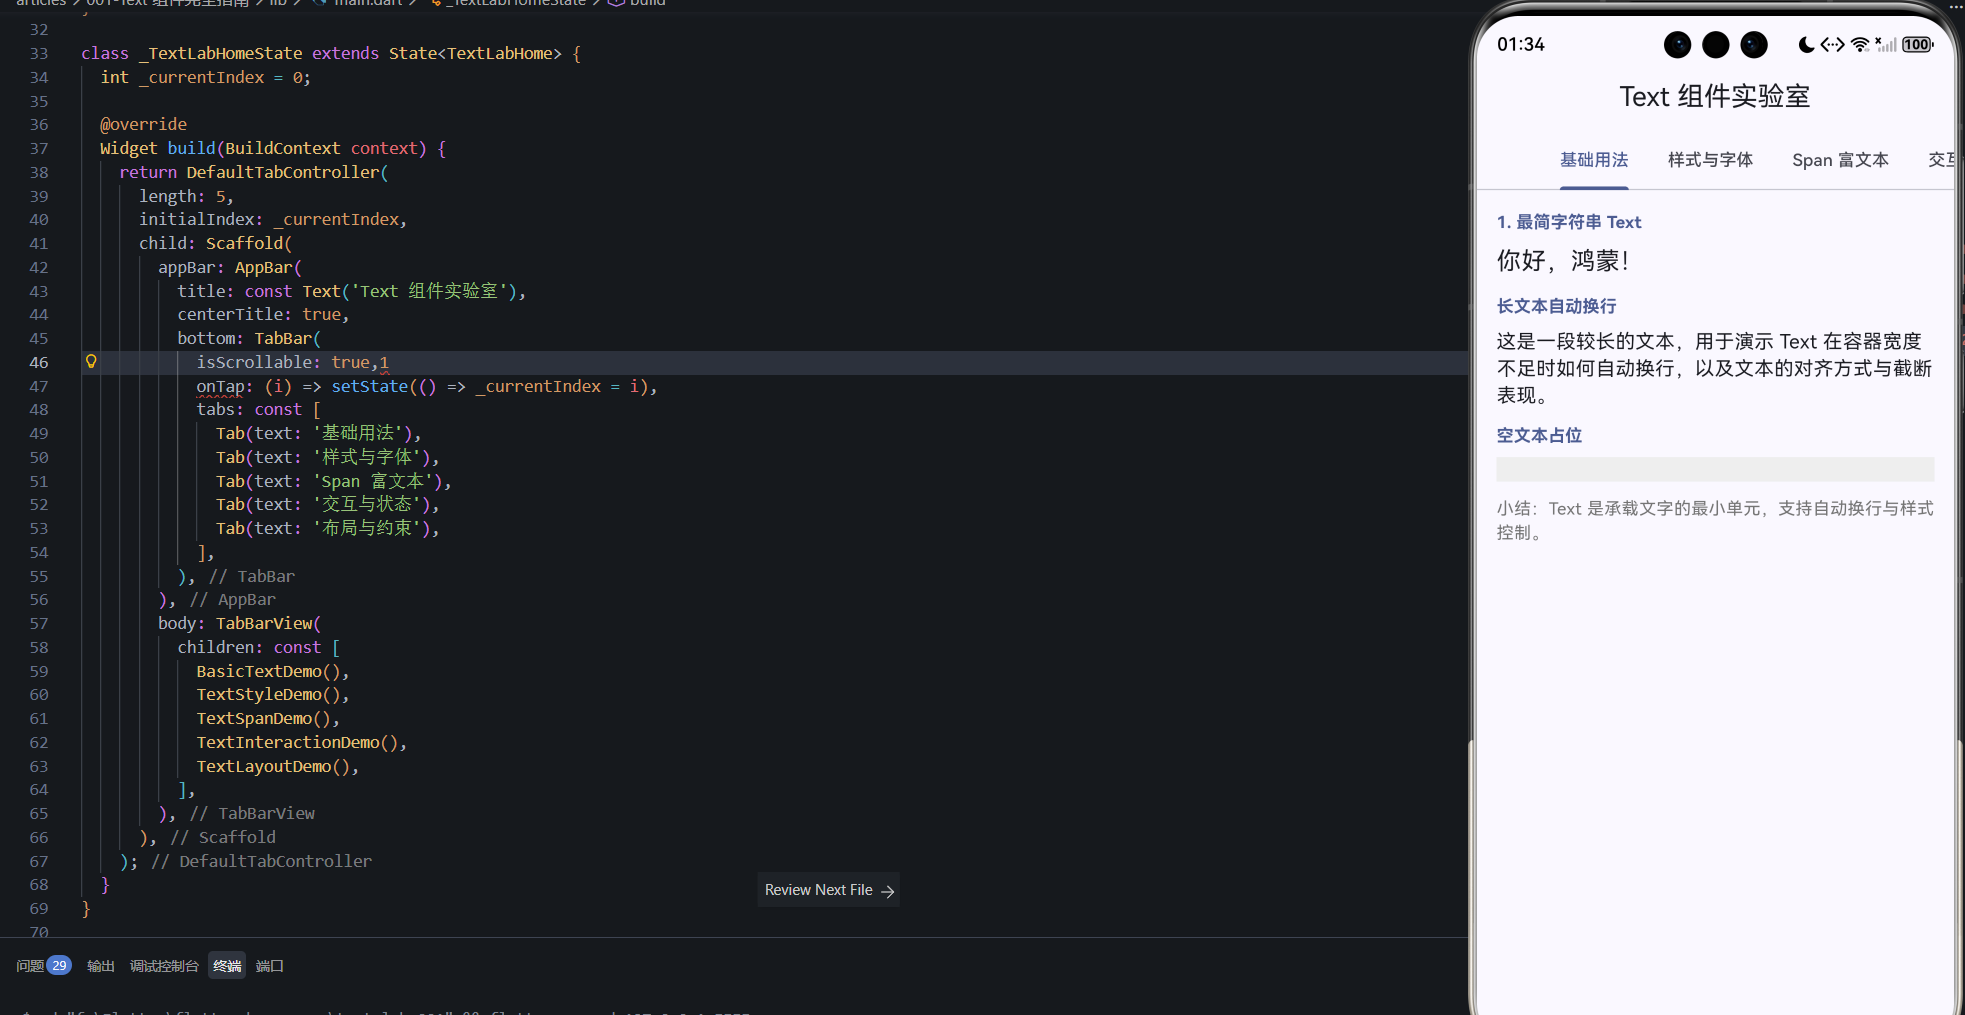Click BasicTextDemo() in the children list
Image resolution: width=1965 pixels, height=1015 pixels.
point(268,671)
